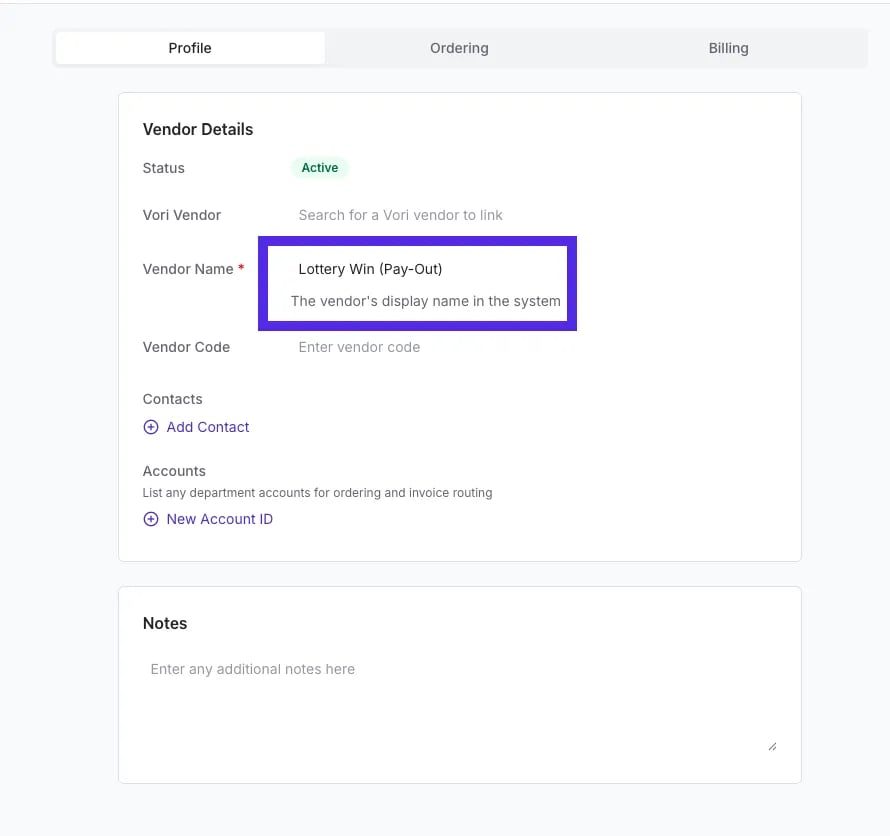Click the green Active status badge

pos(320,167)
